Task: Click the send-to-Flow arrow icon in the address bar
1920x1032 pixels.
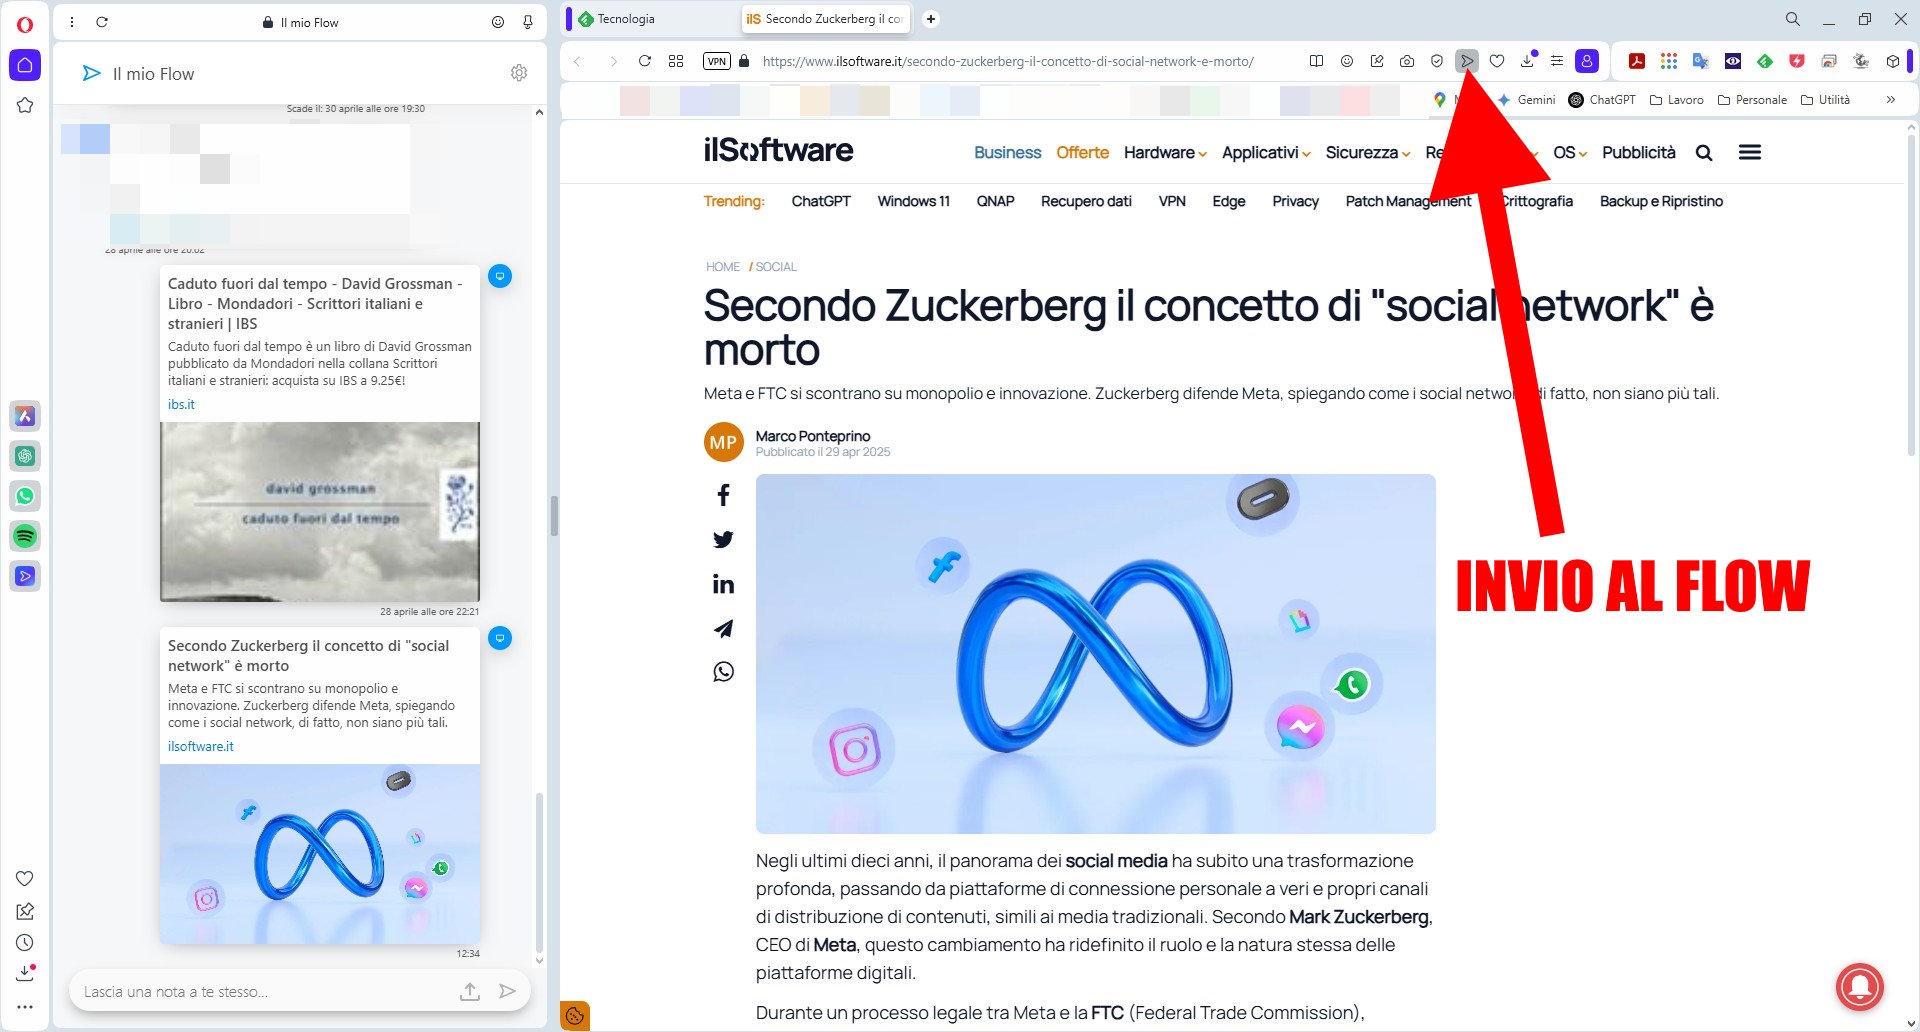Action: tap(1467, 61)
